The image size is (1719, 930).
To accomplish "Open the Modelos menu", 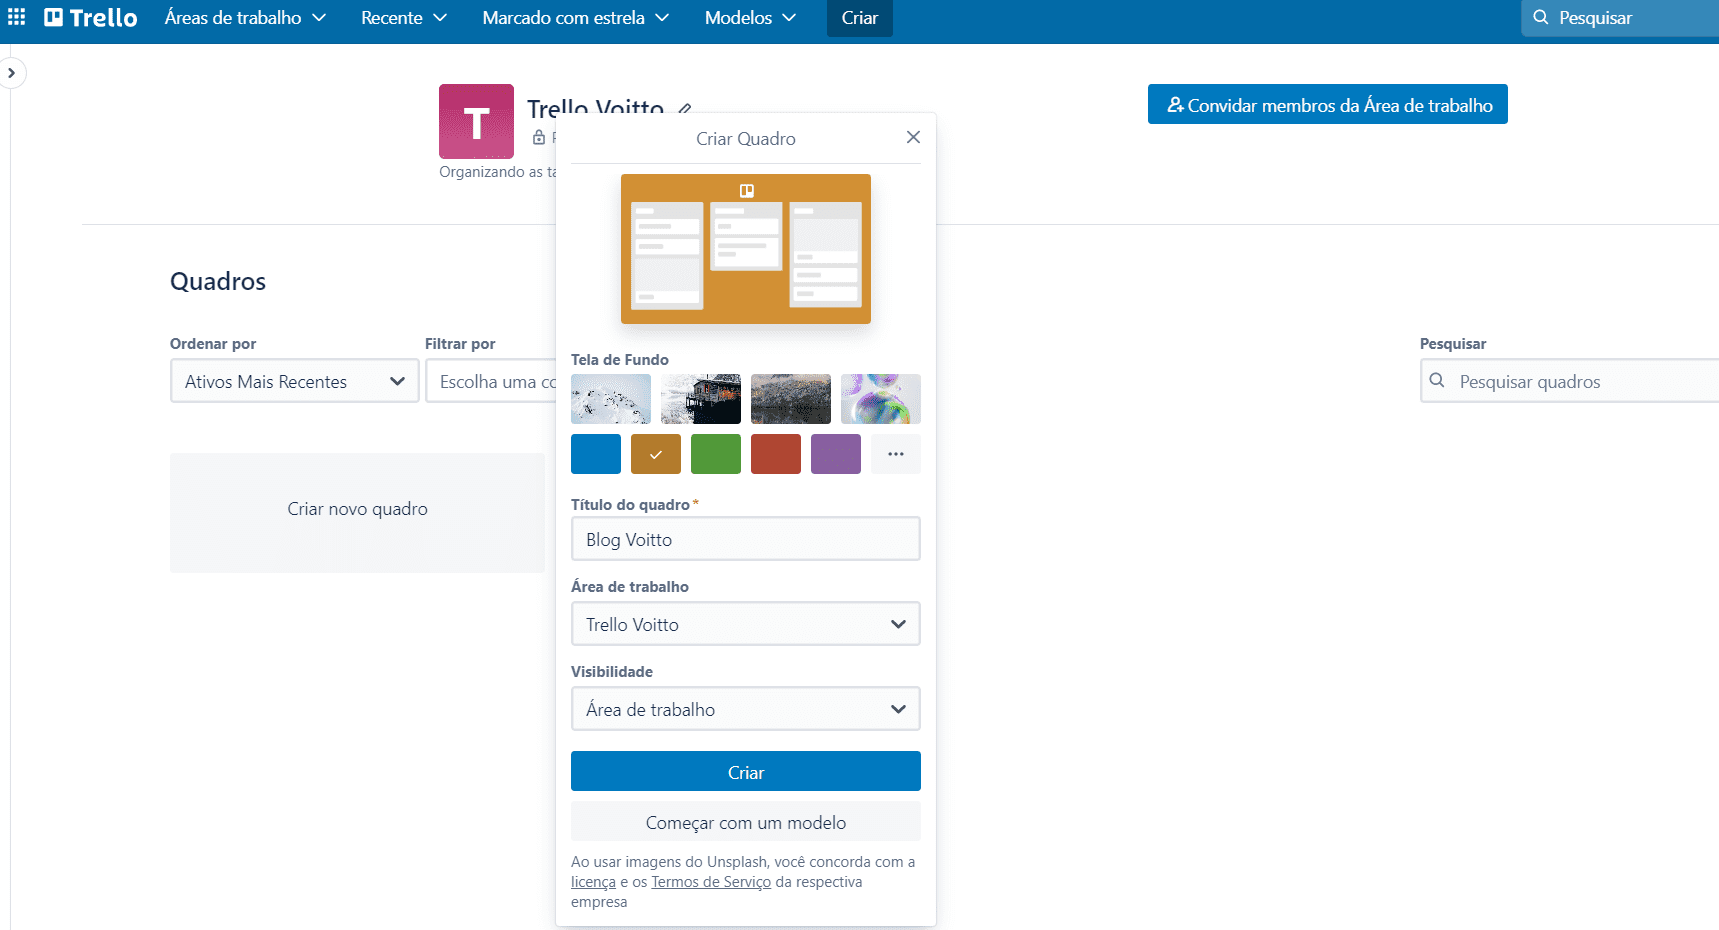I will pyautogui.click(x=750, y=17).
